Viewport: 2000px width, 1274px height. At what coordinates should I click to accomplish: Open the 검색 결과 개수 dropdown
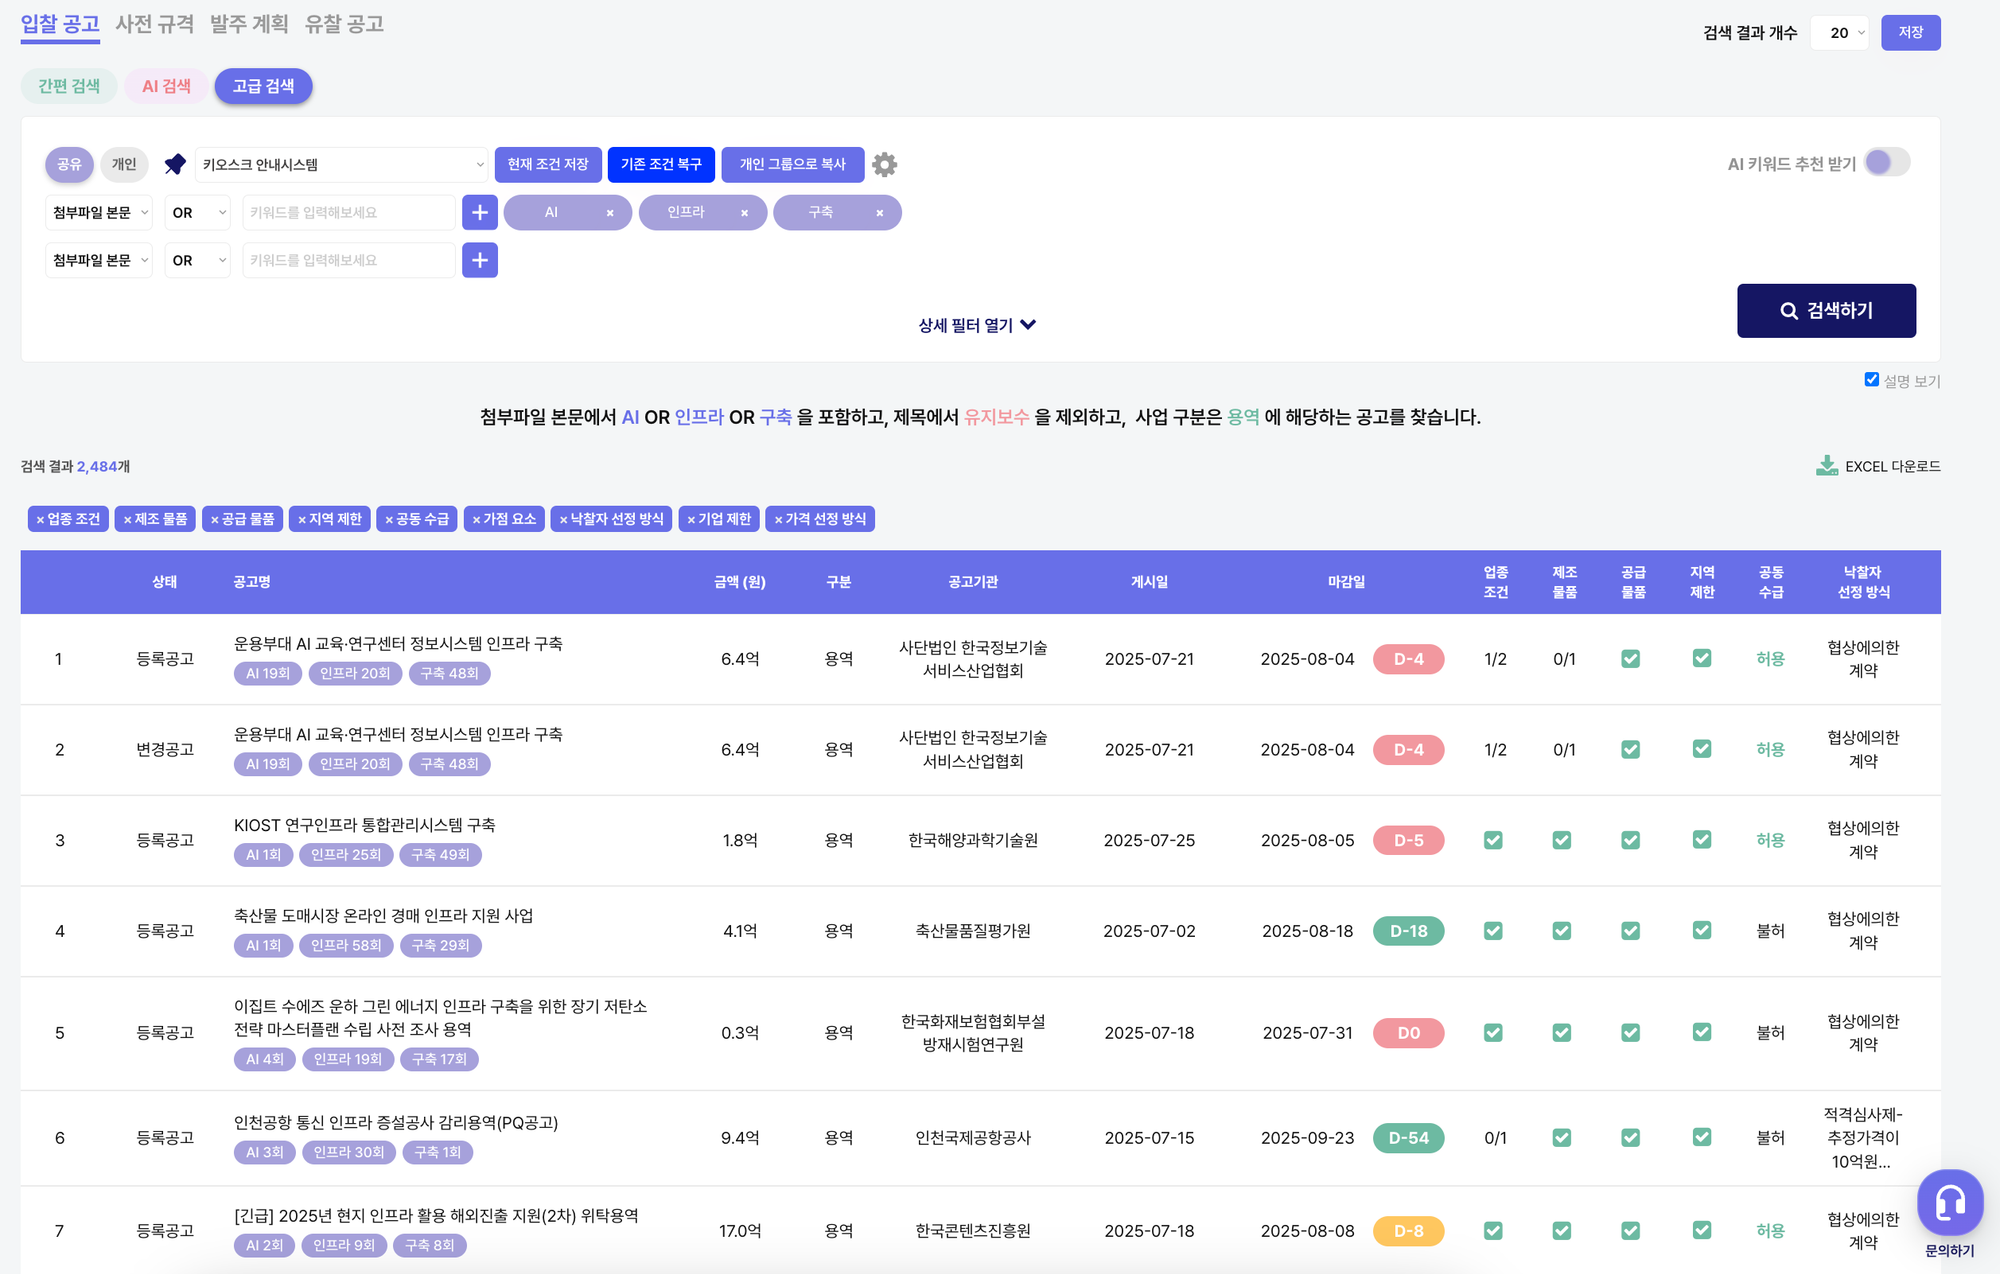1839,33
